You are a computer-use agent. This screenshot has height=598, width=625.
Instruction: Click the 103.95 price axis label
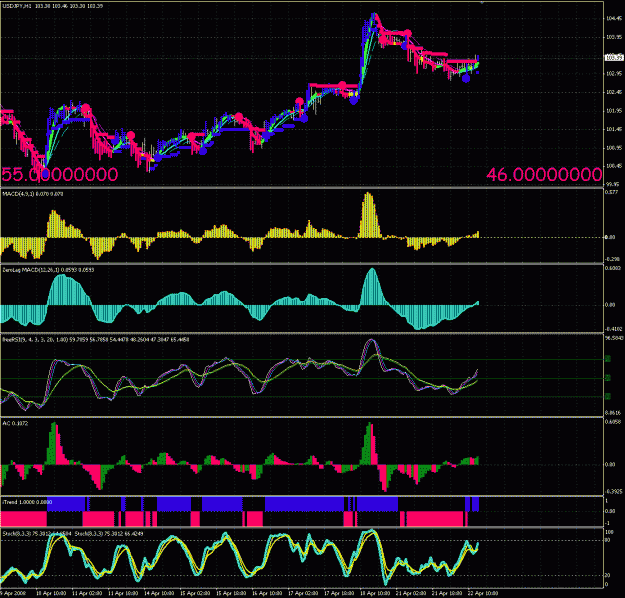pos(614,37)
